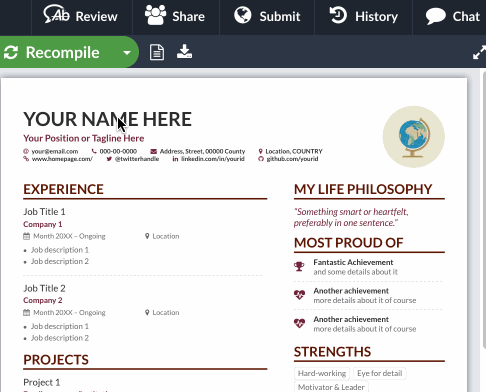The width and height of the screenshot is (486, 392).
Task: Click the Share people icon
Action: [155, 15]
